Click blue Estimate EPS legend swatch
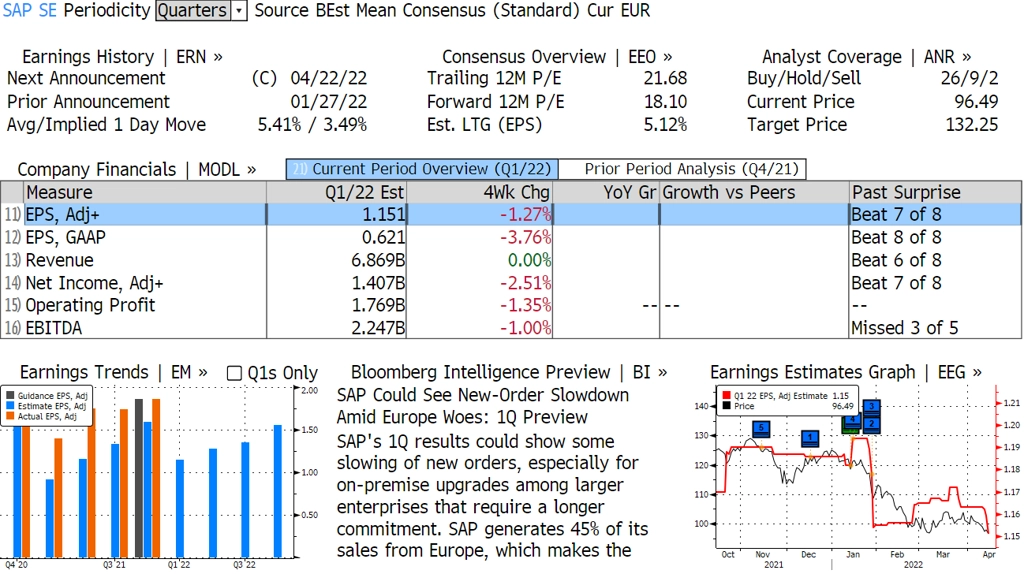The width and height of the screenshot is (1024, 574). coord(10,406)
